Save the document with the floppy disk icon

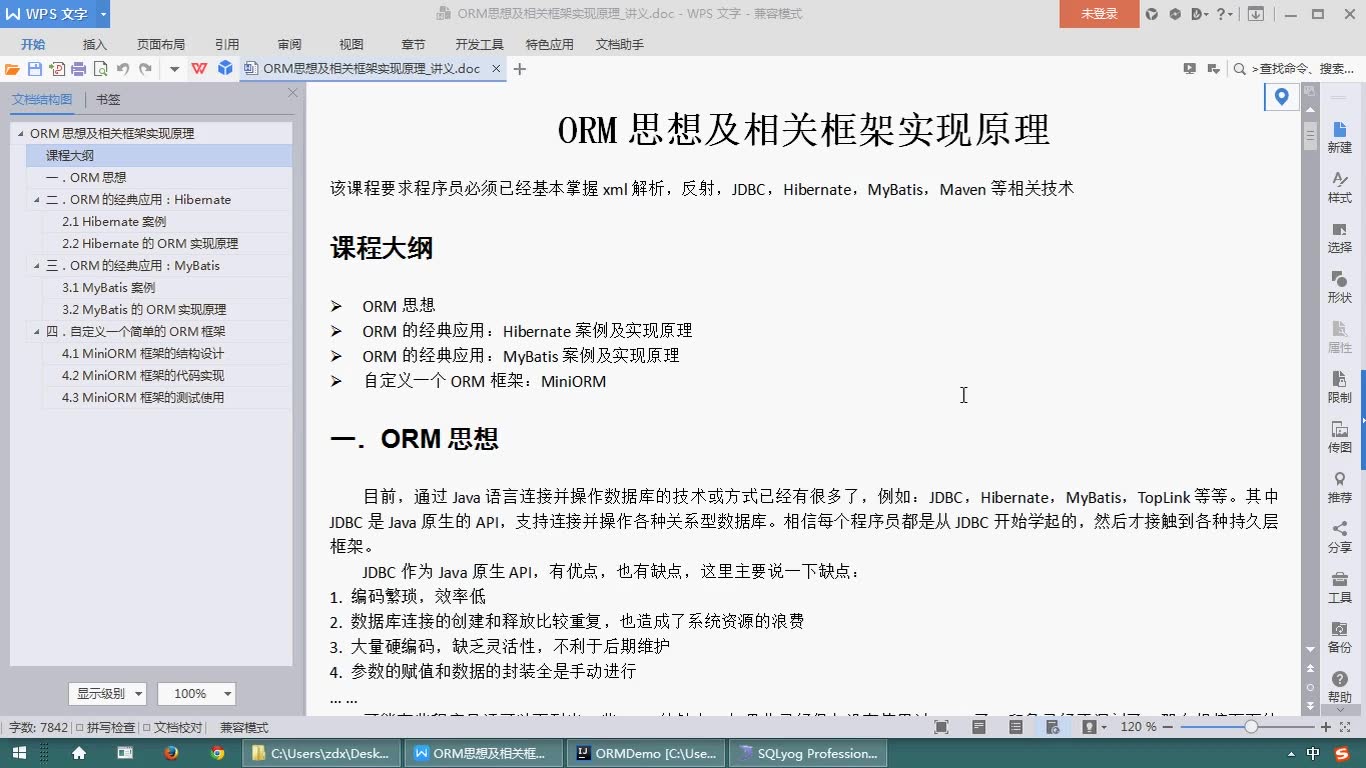[35, 69]
